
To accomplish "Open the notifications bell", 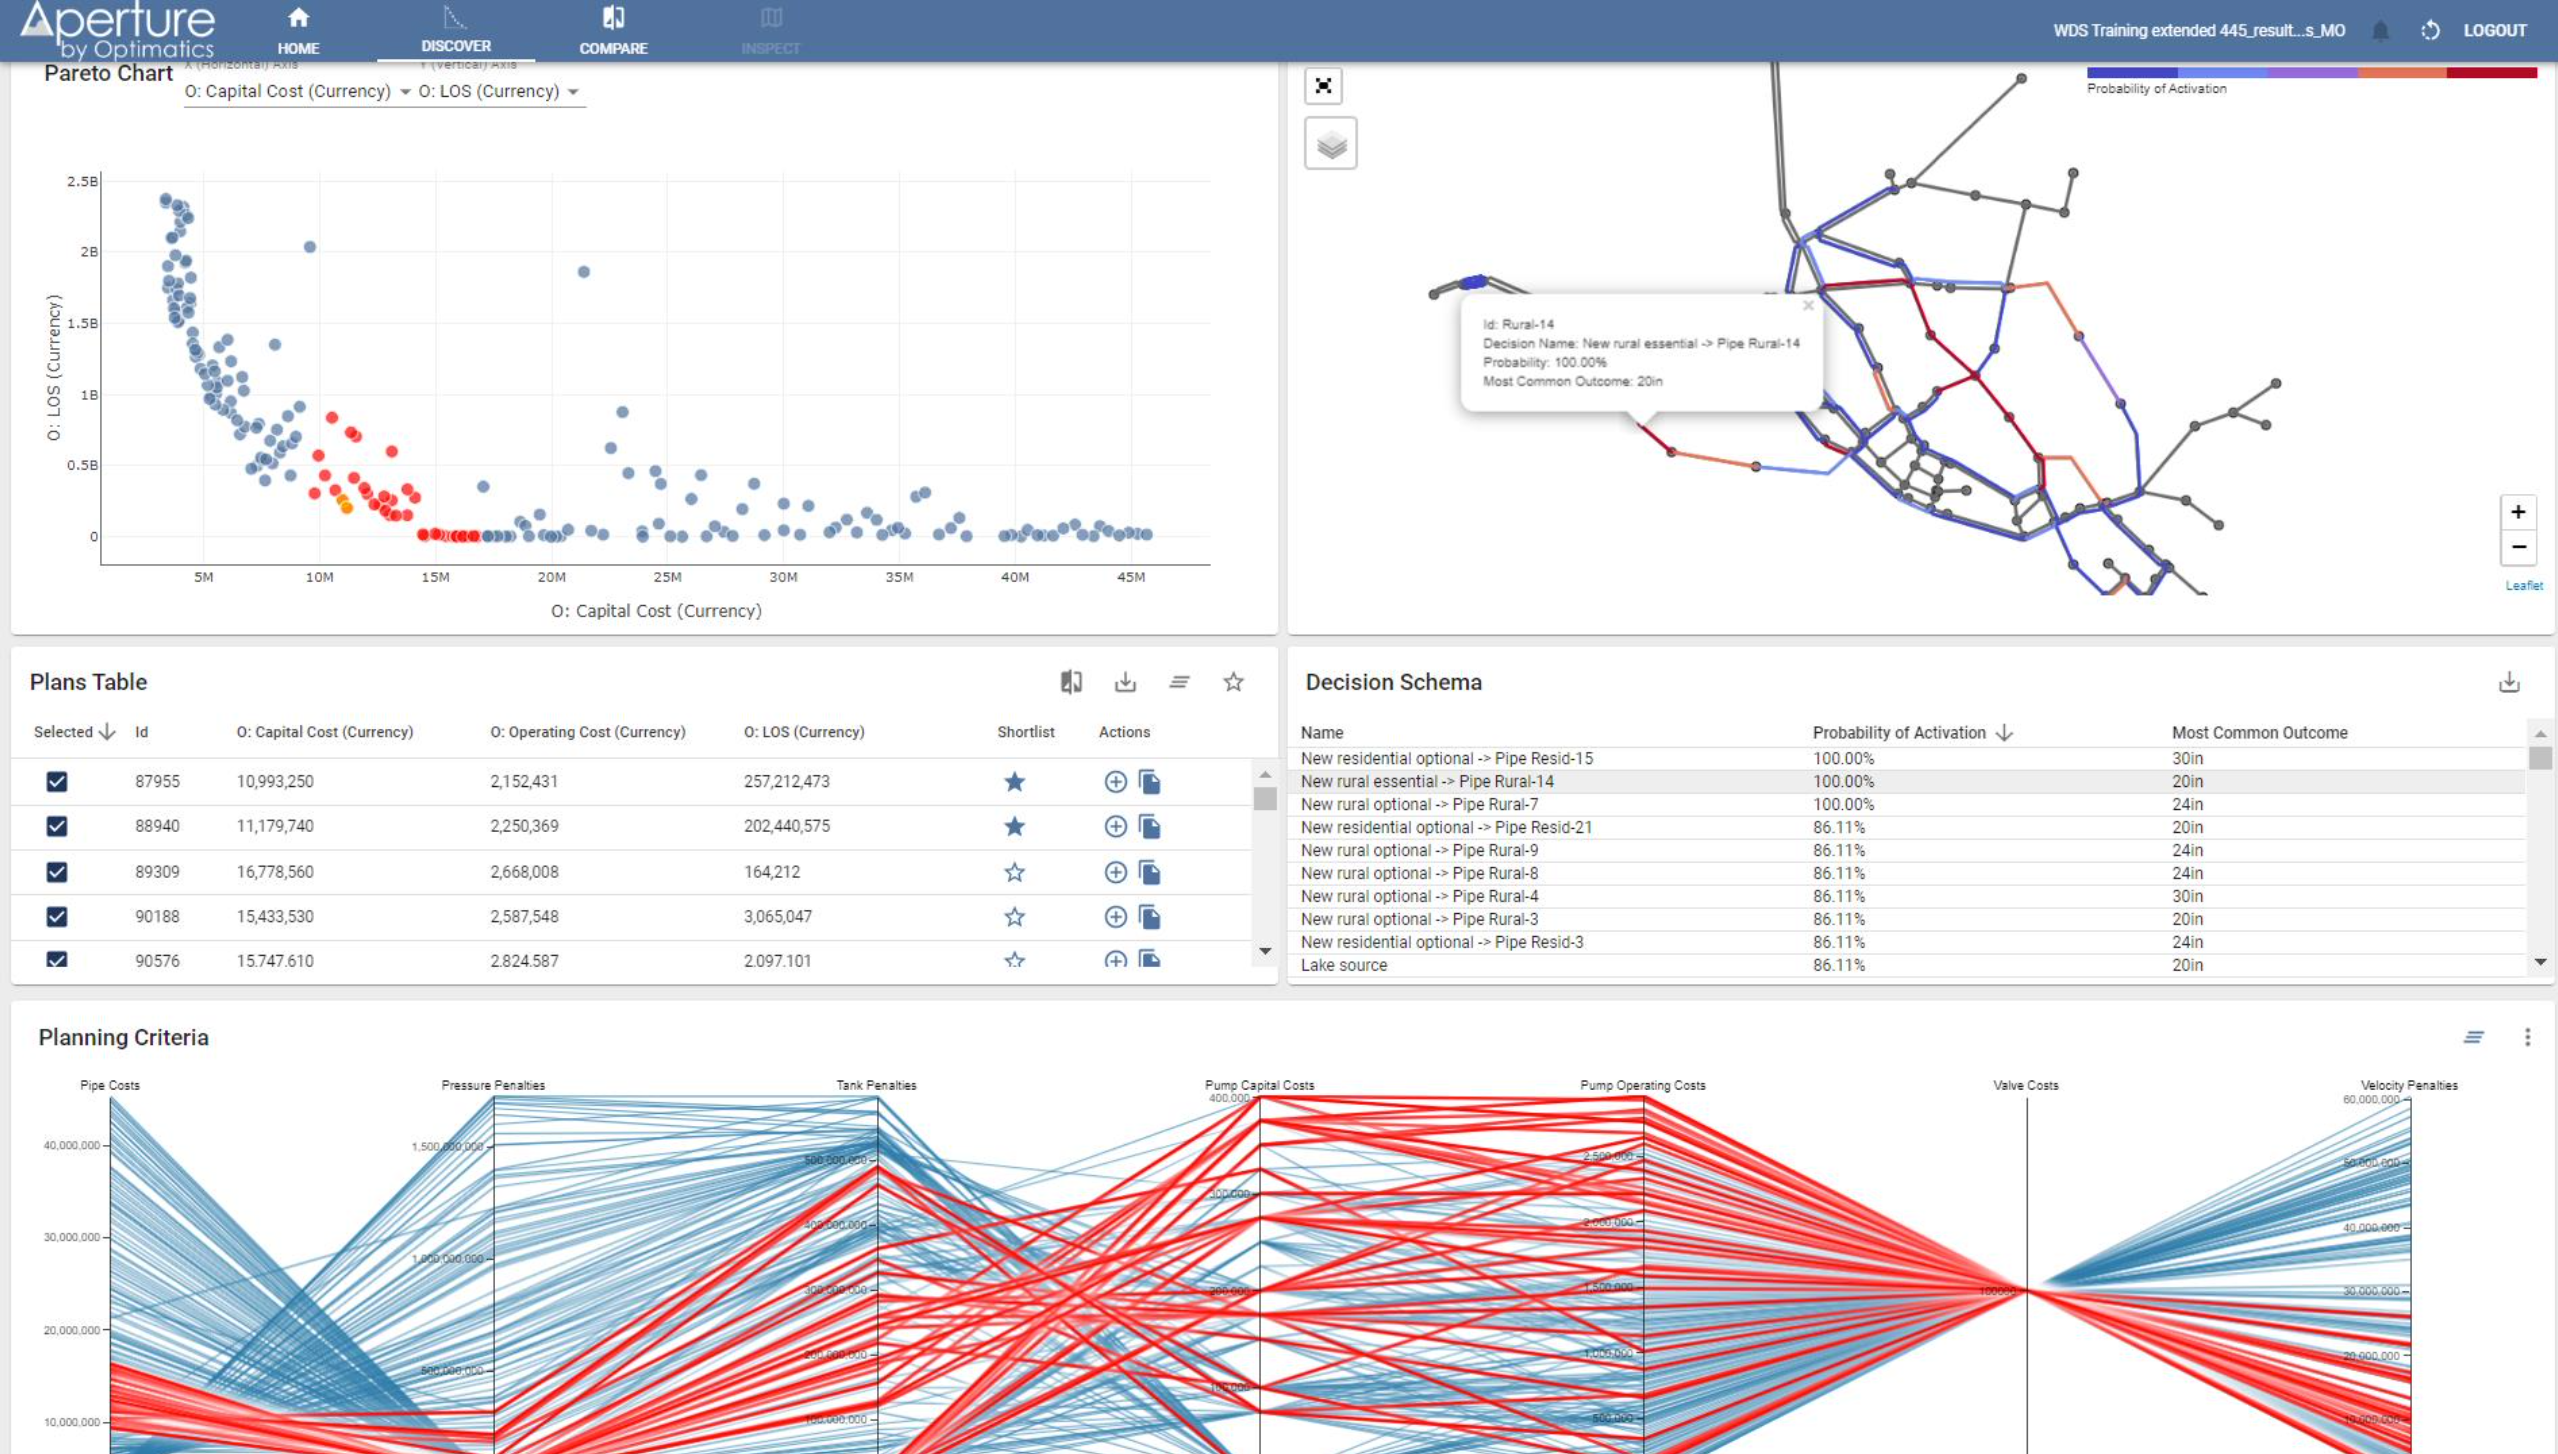I will [x=2381, y=31].
